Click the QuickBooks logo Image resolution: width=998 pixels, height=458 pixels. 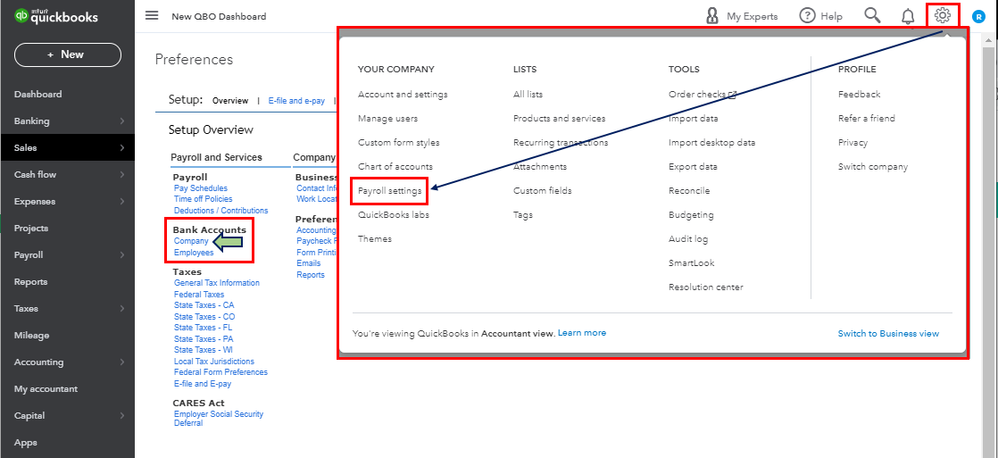click(x=56, y=17)
